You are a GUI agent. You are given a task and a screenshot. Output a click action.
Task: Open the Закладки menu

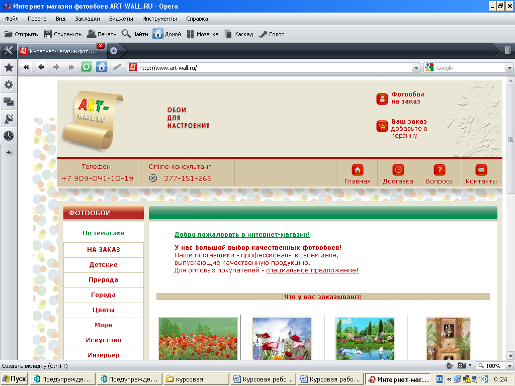[87, 19]
